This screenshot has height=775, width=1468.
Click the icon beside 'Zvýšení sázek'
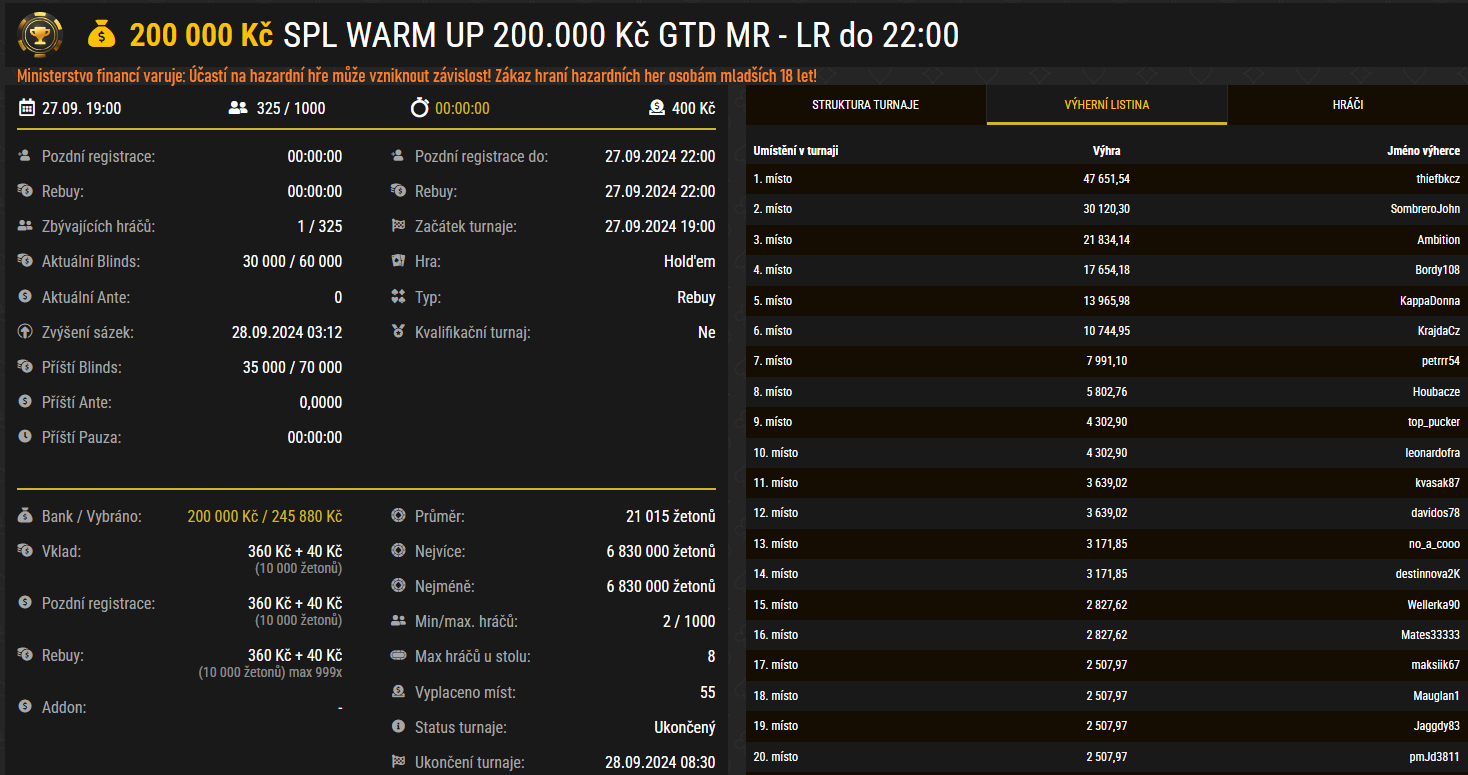[x=25, y=332]
